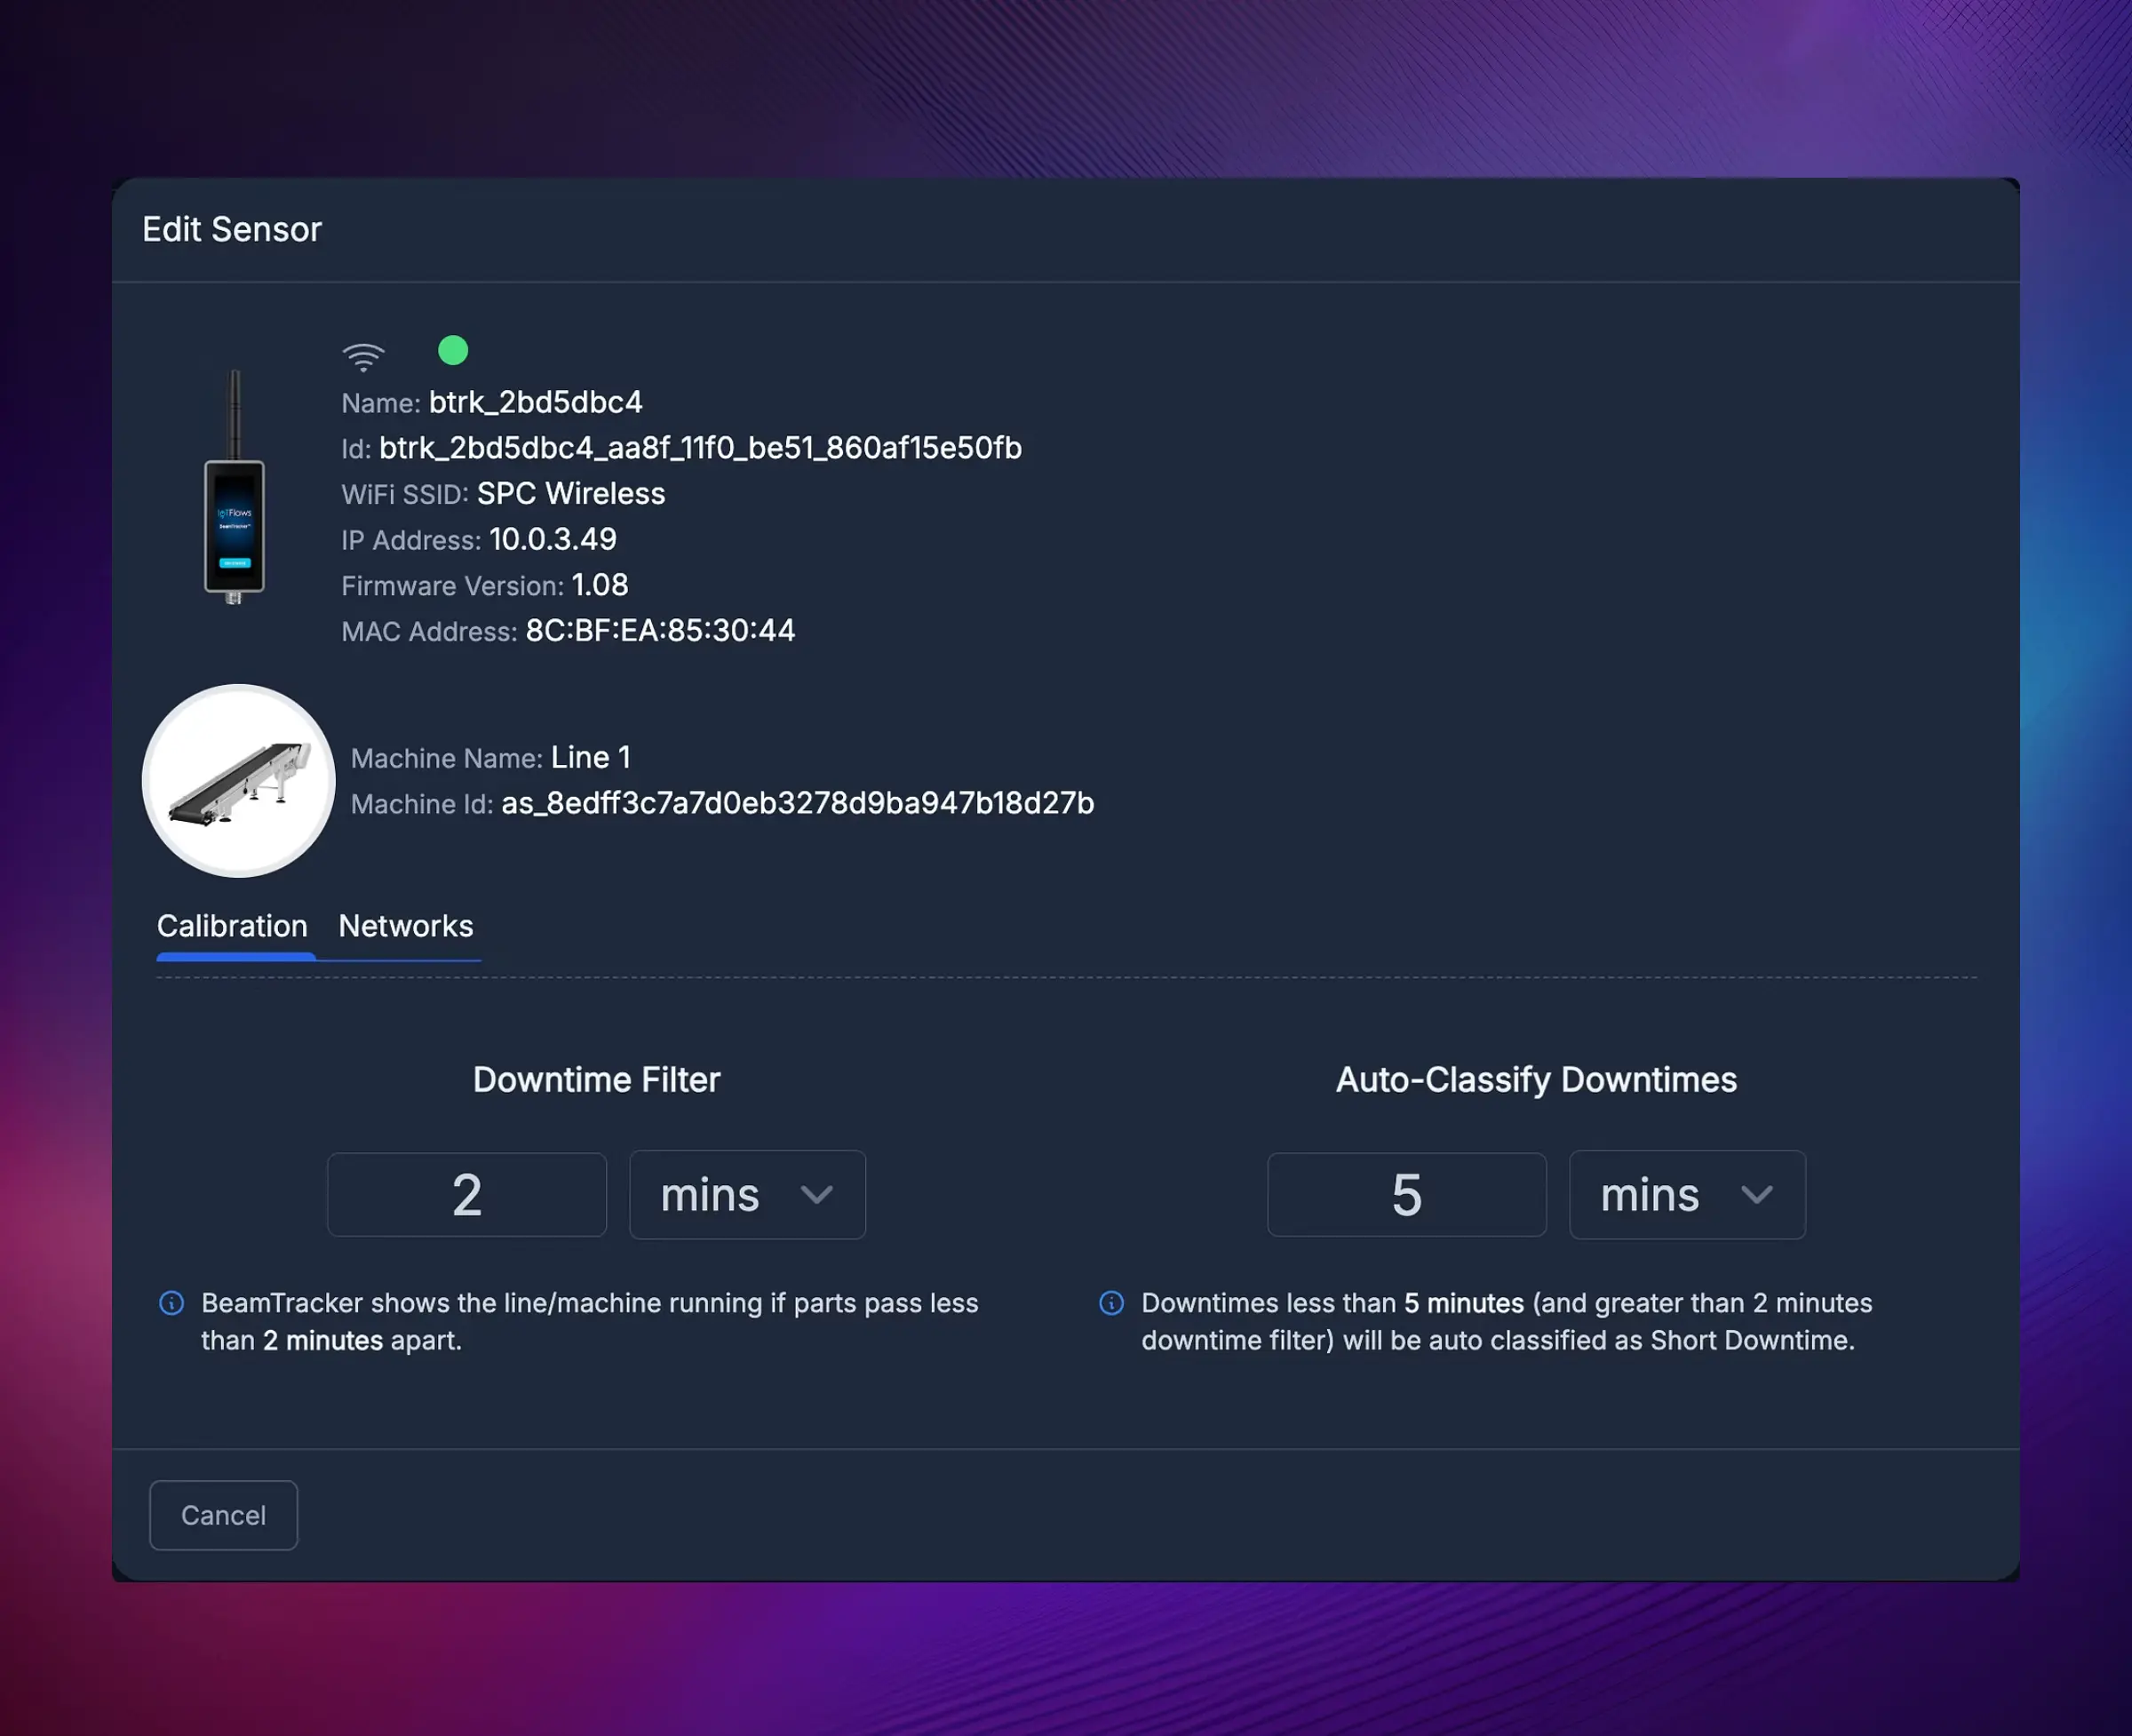The image size is (2132, 1736).
Task: Click the green online status indicator
Action: pos(454,350)
